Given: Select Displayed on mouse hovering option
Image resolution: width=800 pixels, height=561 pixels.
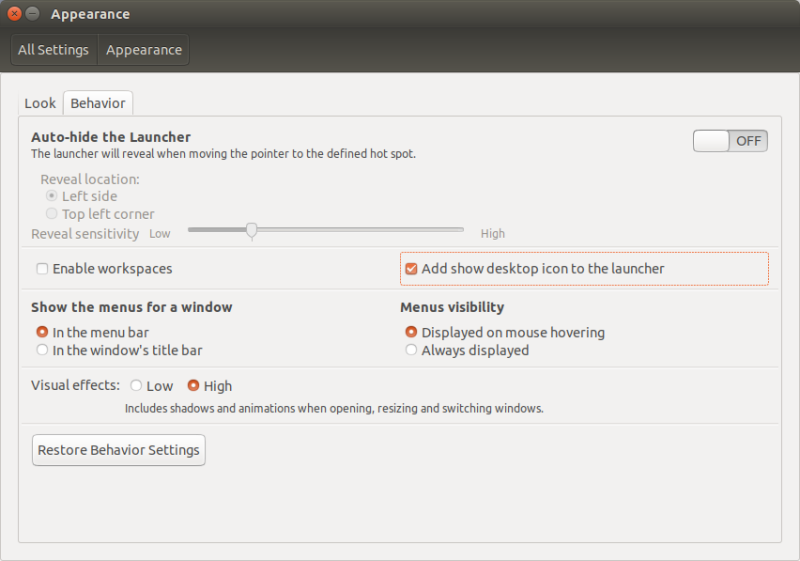Looking at the screenshot, I should 411,332.
